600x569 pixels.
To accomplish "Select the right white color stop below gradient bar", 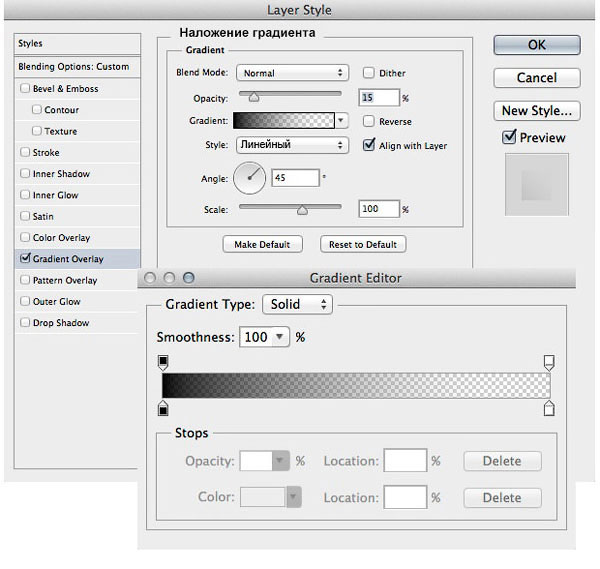I will coord(549,408).
